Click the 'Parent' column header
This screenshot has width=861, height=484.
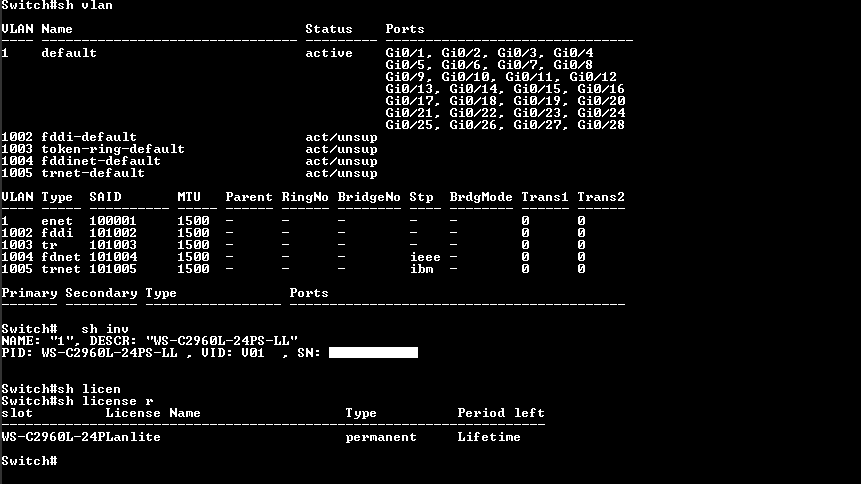249,197
